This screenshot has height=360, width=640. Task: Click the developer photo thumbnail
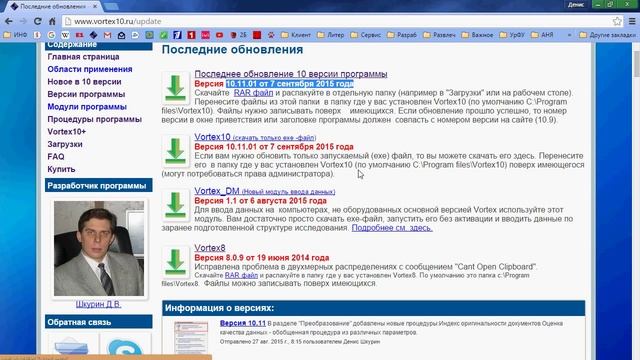99,248
